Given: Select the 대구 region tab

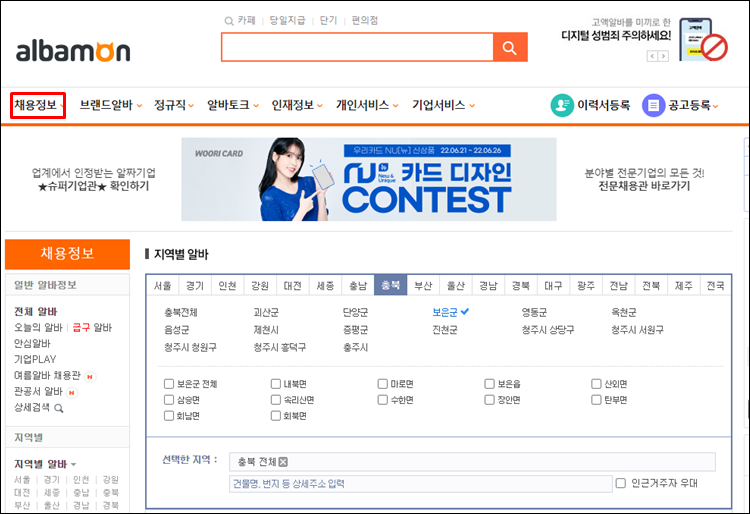Looking at the screenshot, I should pyautogui.click(x=553, y=285).
